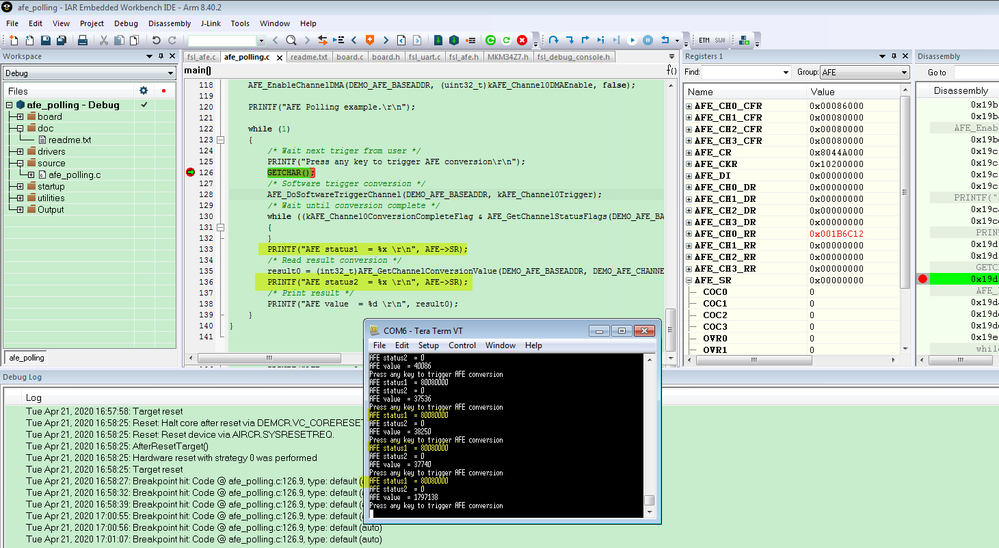999x548 pixels.
Task: Run to cursor debug icon
Action: (616, 40)
